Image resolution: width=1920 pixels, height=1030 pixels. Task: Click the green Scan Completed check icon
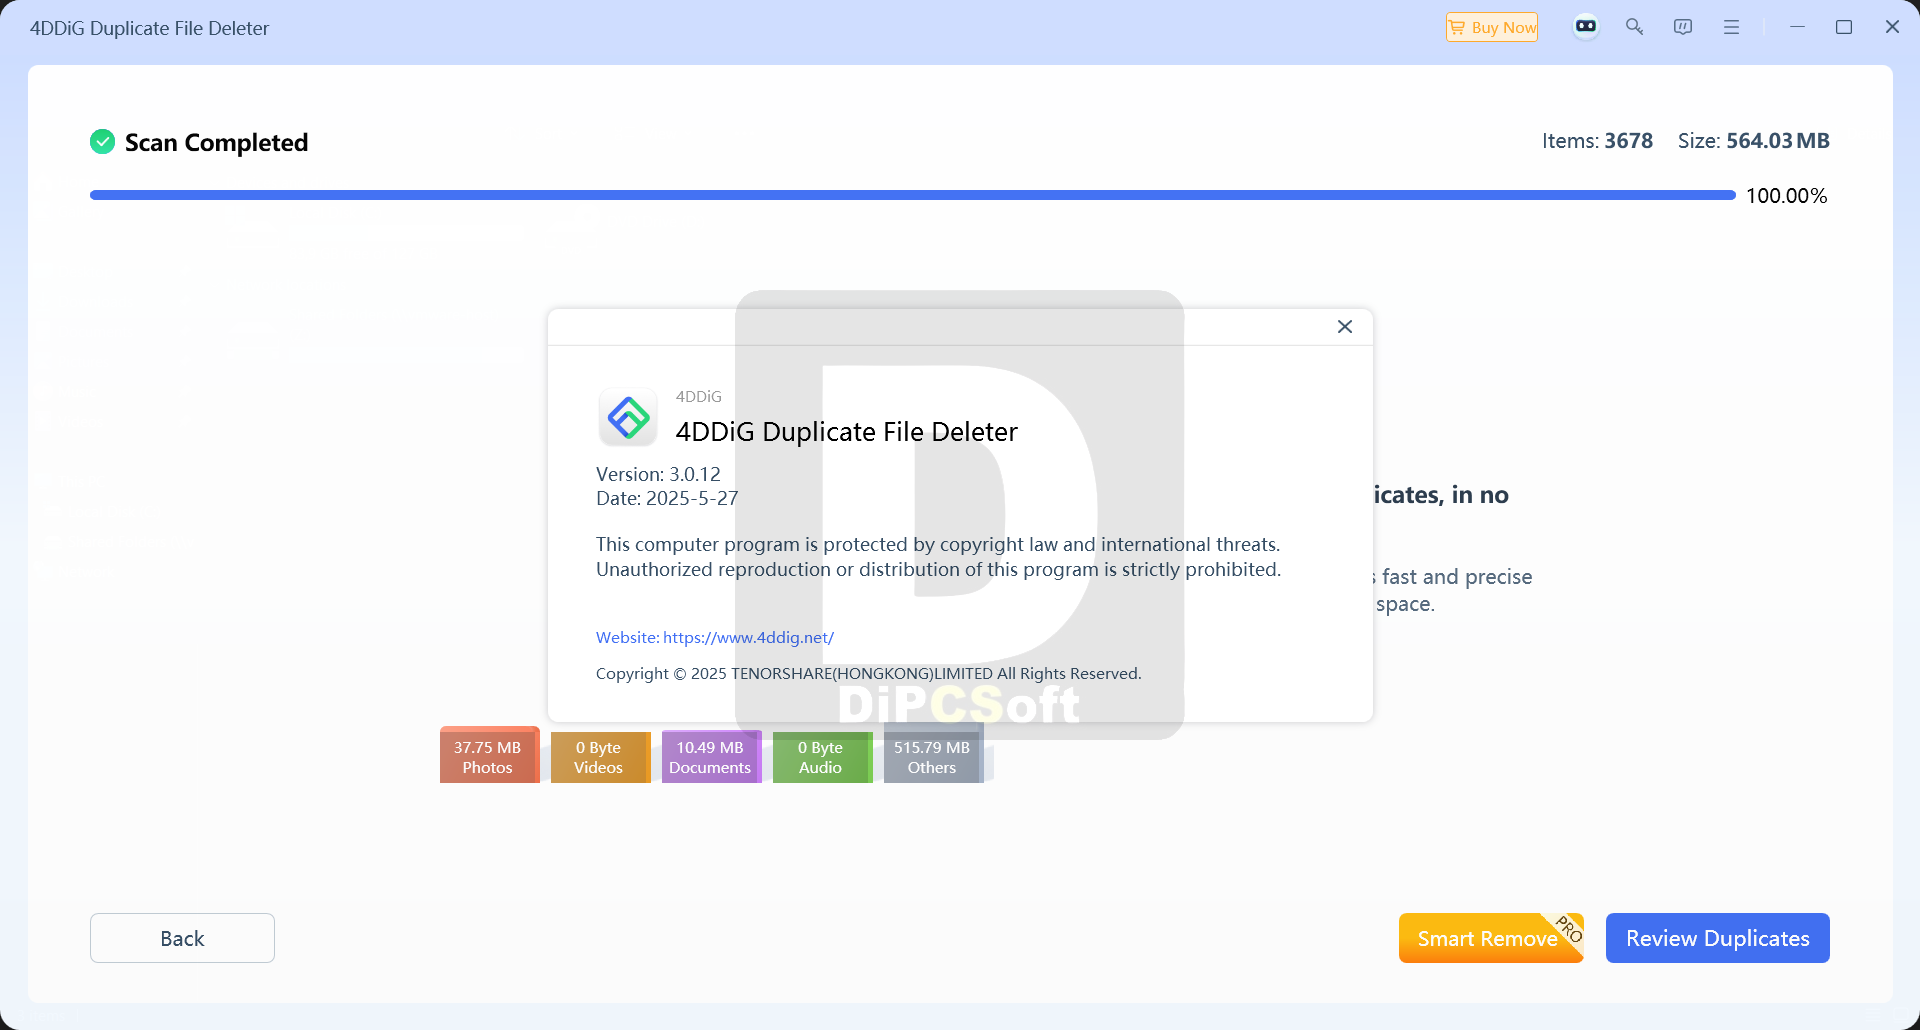click(x=102, y=142)
